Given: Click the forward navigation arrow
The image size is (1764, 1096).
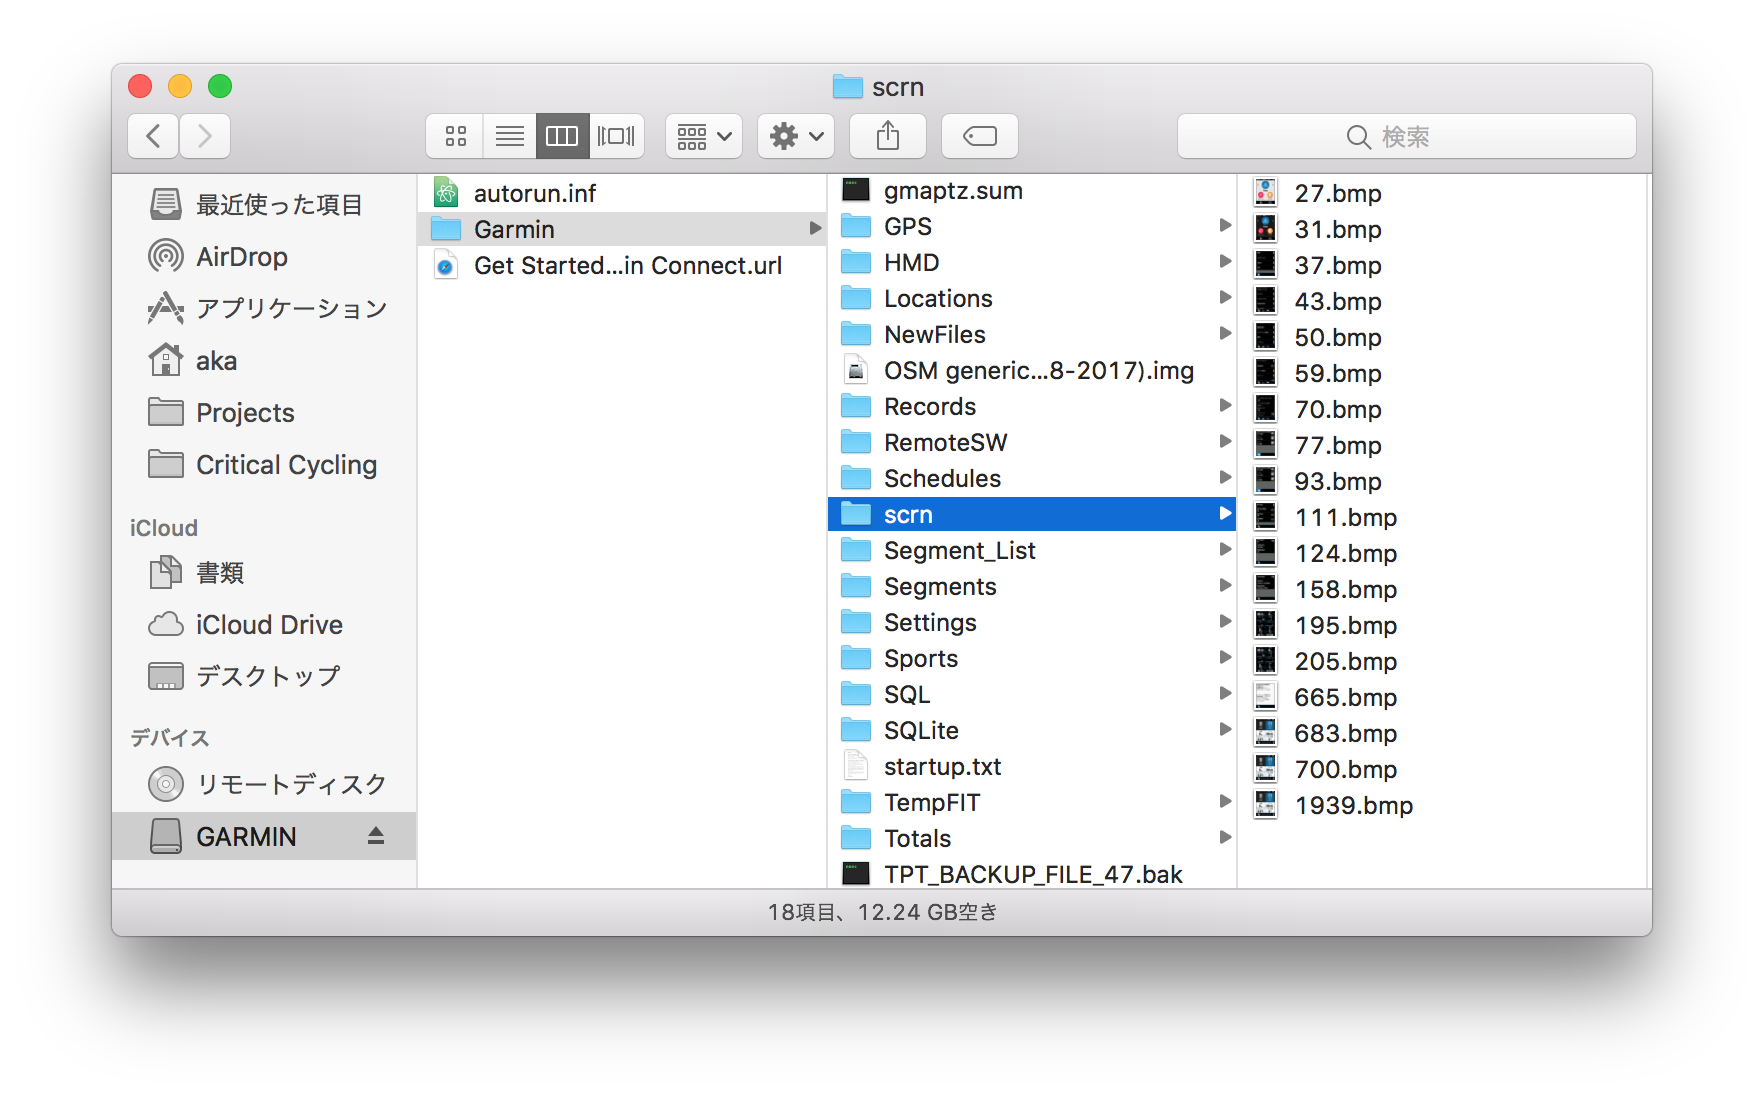Looking at the screenshot, I should coord(205,136).
